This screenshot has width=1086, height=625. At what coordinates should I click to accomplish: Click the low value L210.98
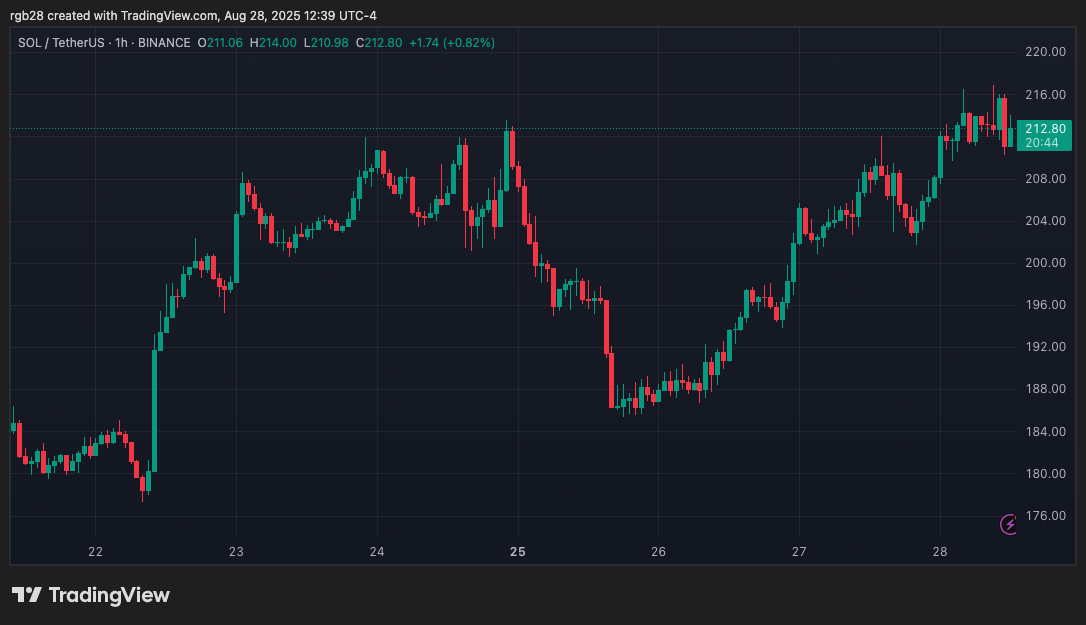(329, 43)
